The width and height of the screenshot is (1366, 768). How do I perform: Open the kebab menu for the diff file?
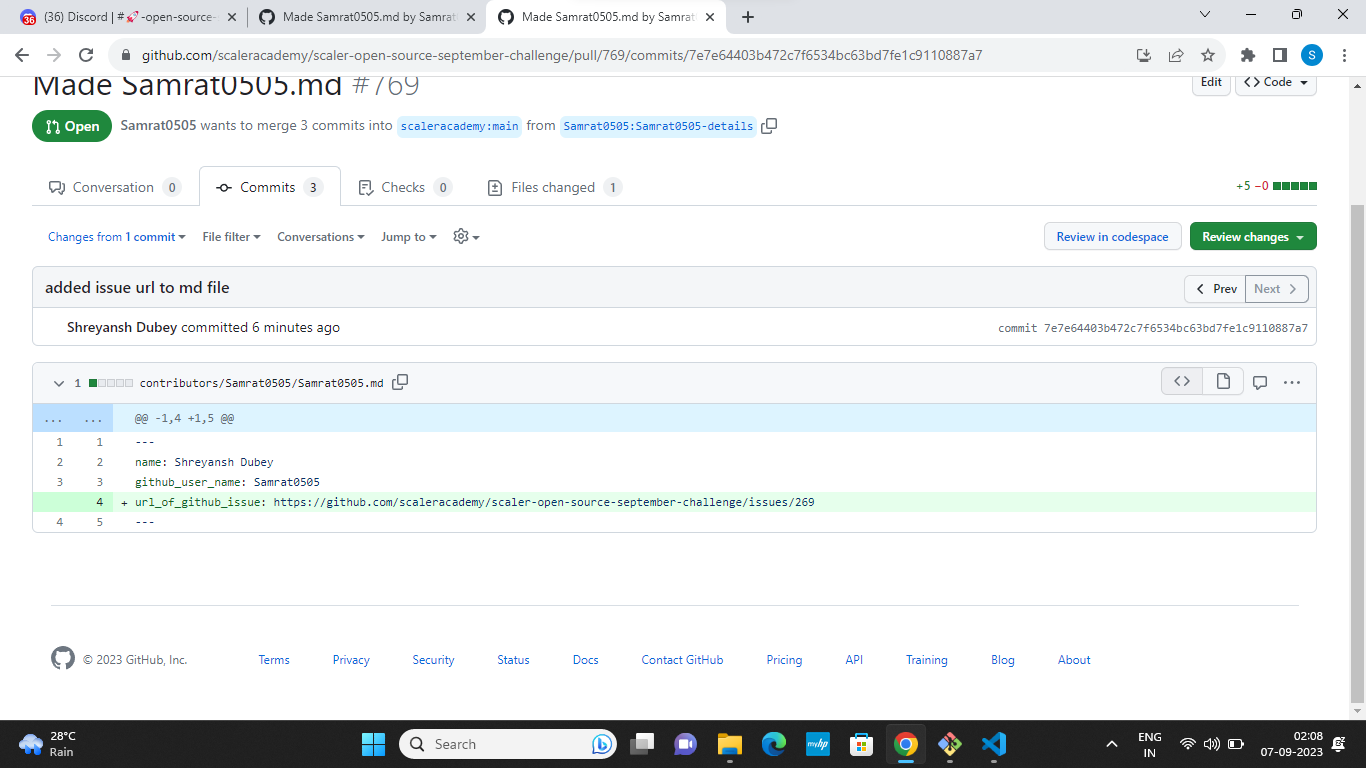click(1292, 381)
